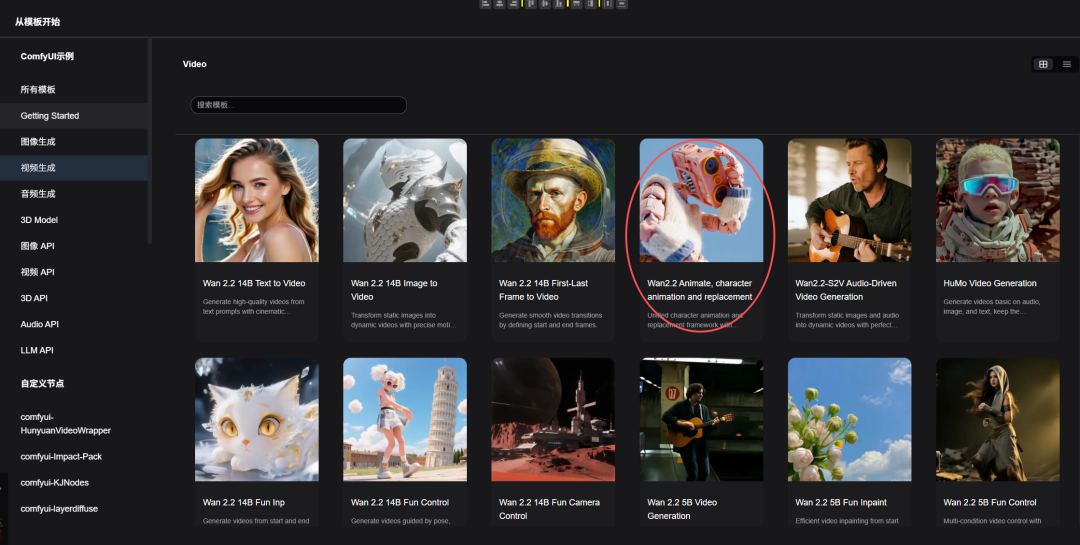Click the 从模板开始 dialog title
This screenshot has height=545, width=1080.
pyautogui.click(x=37, y=22)
